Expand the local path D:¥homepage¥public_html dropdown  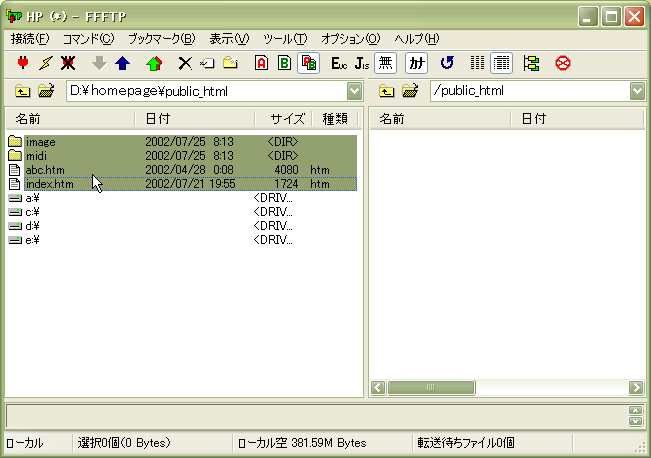354,91
